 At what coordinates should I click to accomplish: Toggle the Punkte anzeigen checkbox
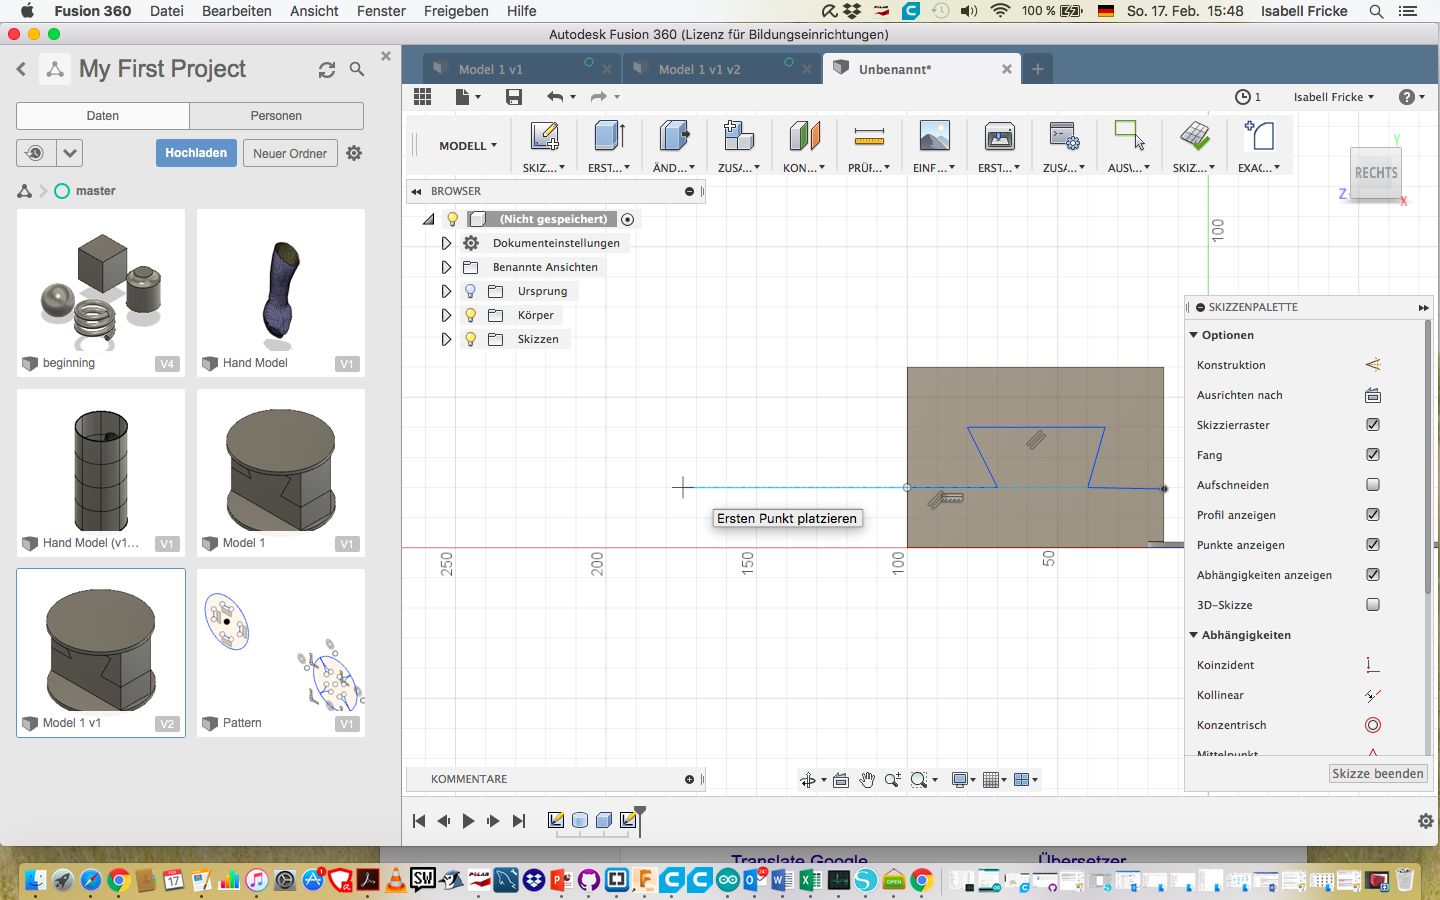pyautogui.click(x=1373, y=545)
